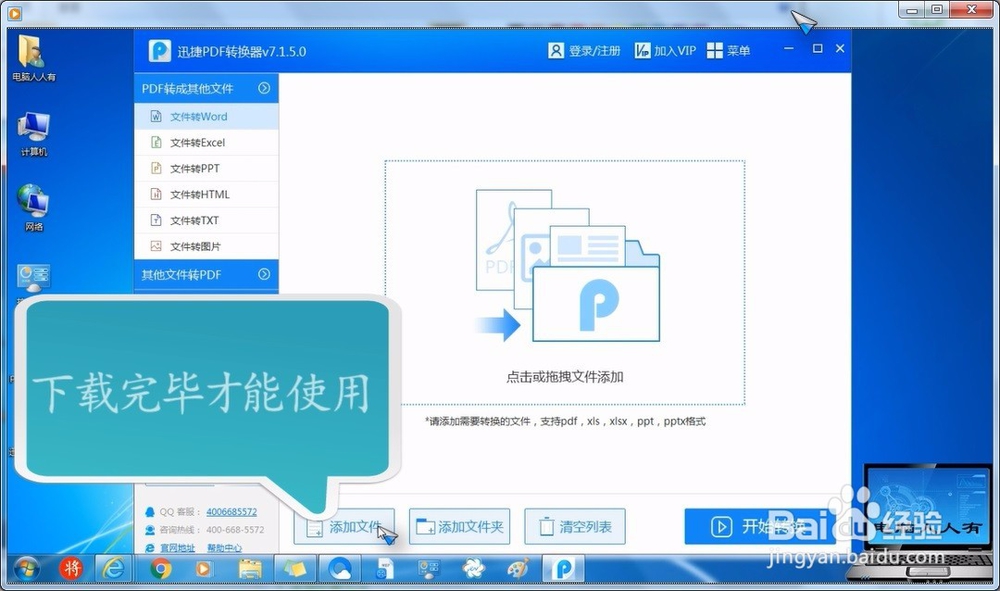Open the file explorer folder on taskbar
This screenshot has width=1000, height=591.
(x=250, y=568)
